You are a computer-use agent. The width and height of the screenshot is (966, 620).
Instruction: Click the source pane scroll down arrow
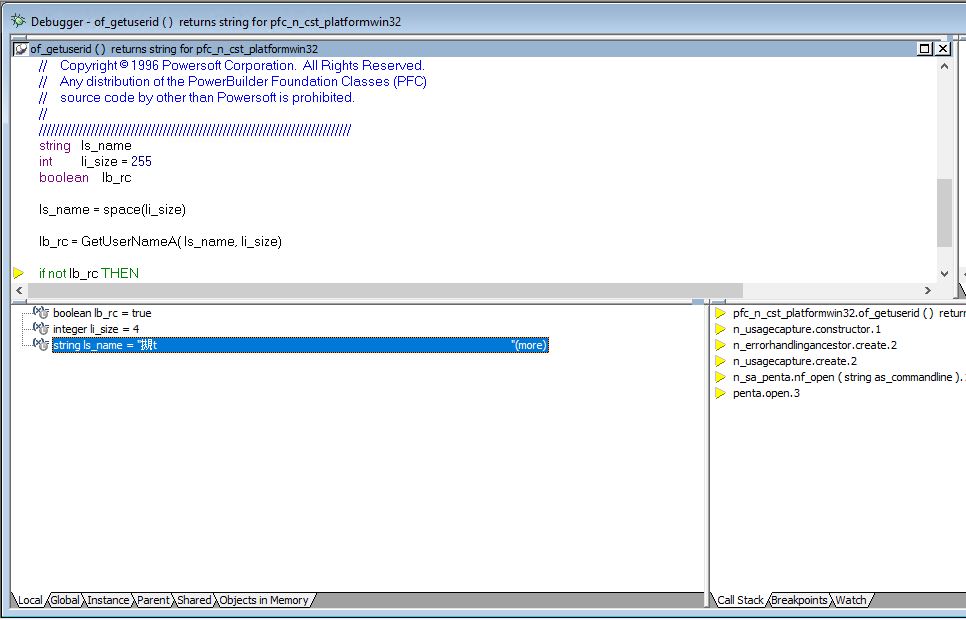pyautogui.click(x=945, y=274)
